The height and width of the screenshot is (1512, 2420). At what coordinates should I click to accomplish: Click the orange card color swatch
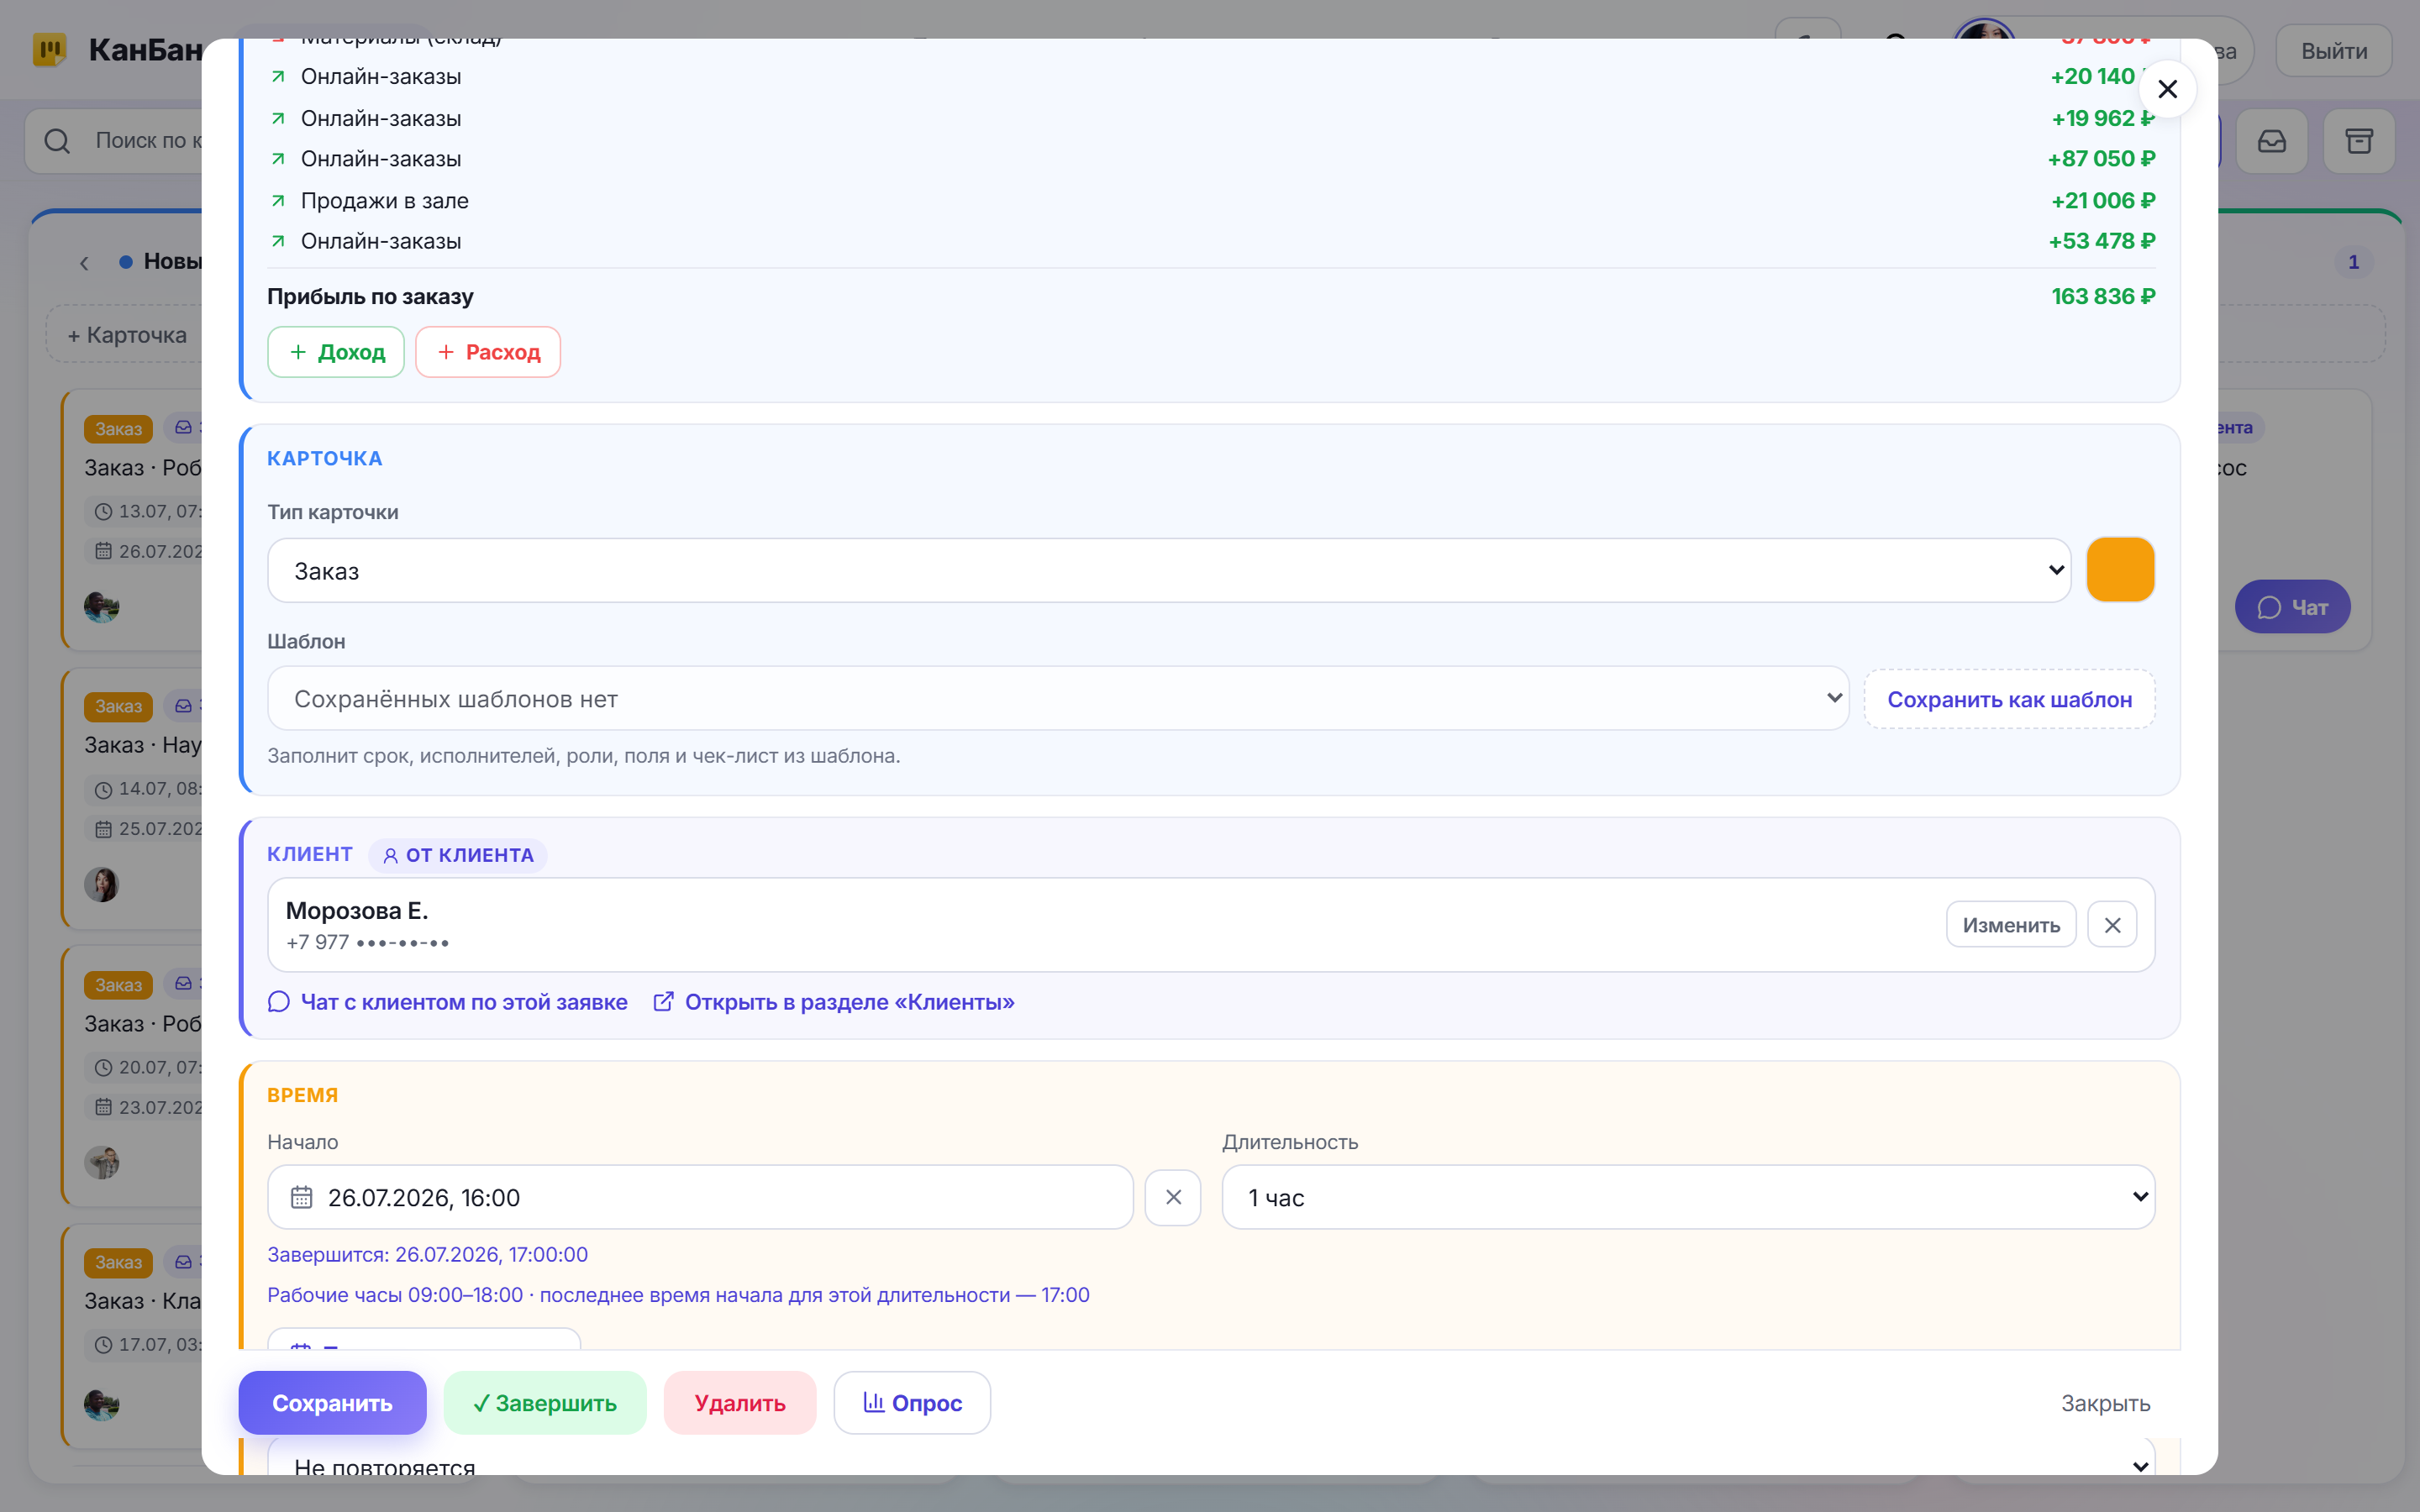(2120, 570)
